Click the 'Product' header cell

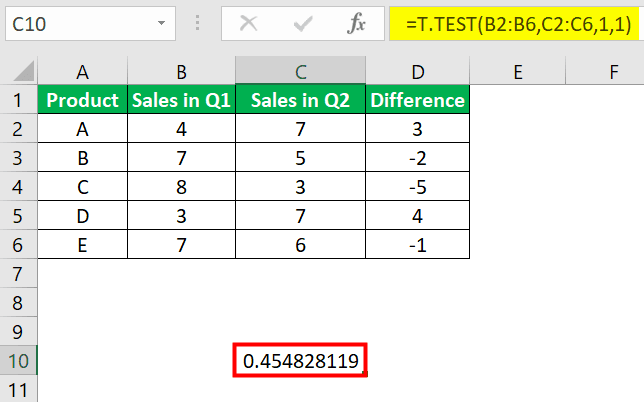point(82,100)
